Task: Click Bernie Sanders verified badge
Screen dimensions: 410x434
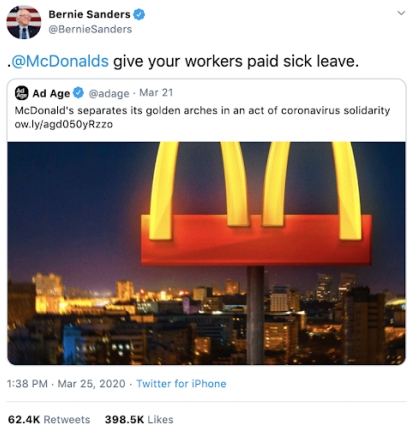Action: click(139, 14)
